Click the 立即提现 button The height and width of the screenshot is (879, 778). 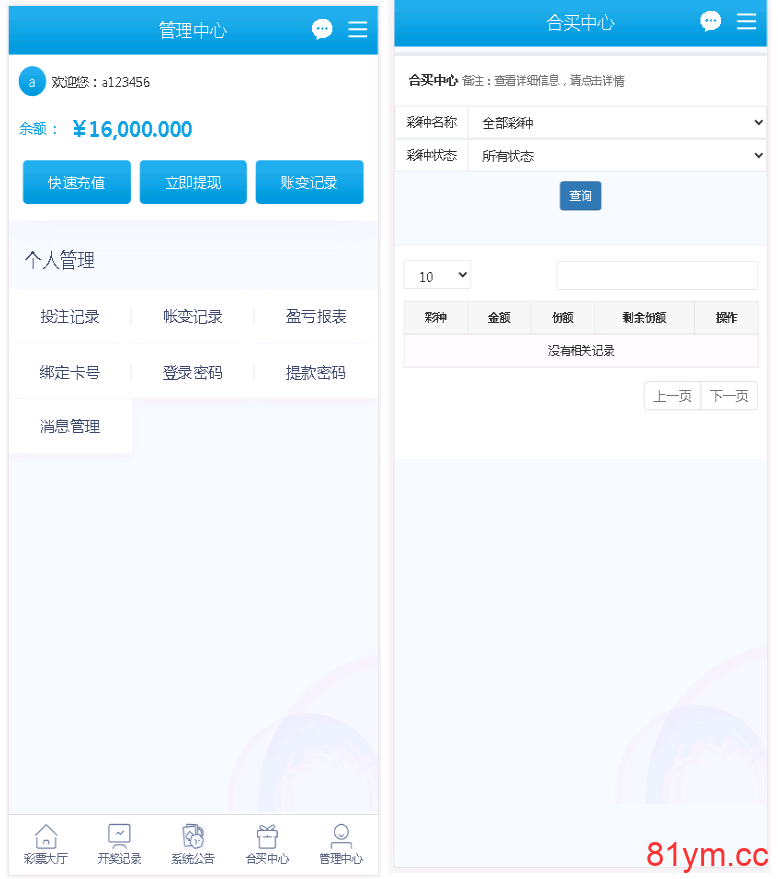[x=193, y=182]
